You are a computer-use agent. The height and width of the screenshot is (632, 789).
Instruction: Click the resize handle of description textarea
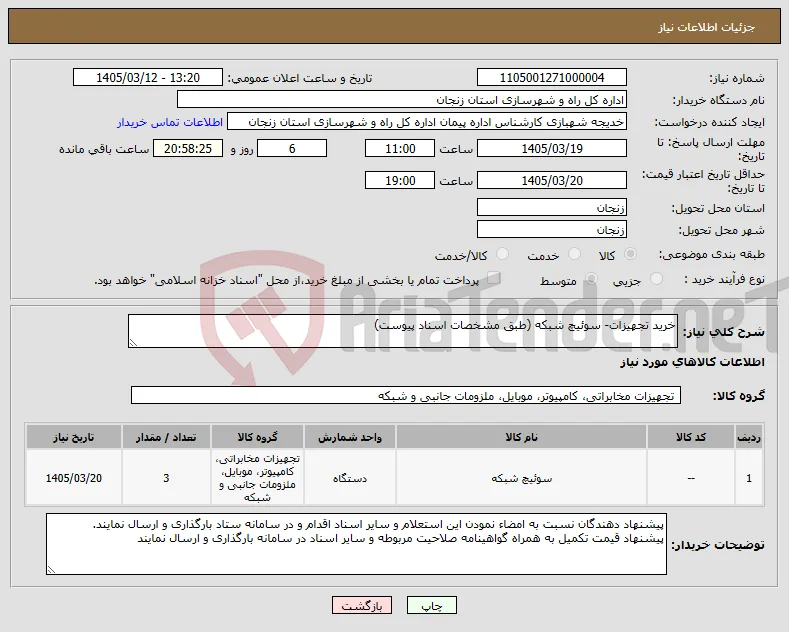(133, 343)
